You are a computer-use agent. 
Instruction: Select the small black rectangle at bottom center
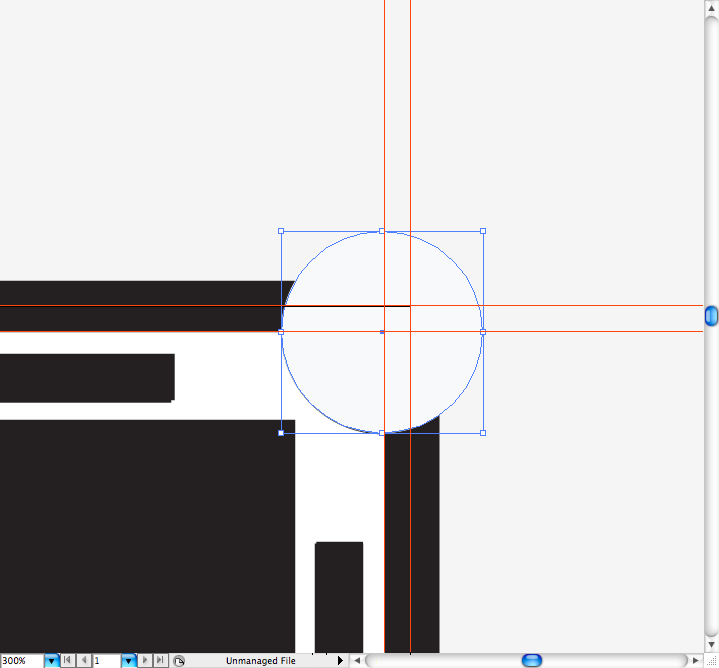(339, 597)
